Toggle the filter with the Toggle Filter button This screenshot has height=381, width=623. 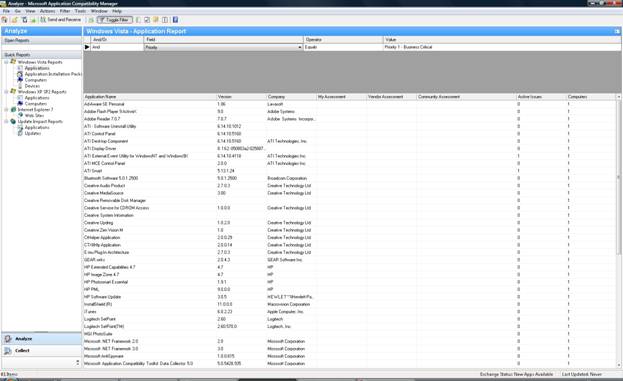click(x=115, y=19)
